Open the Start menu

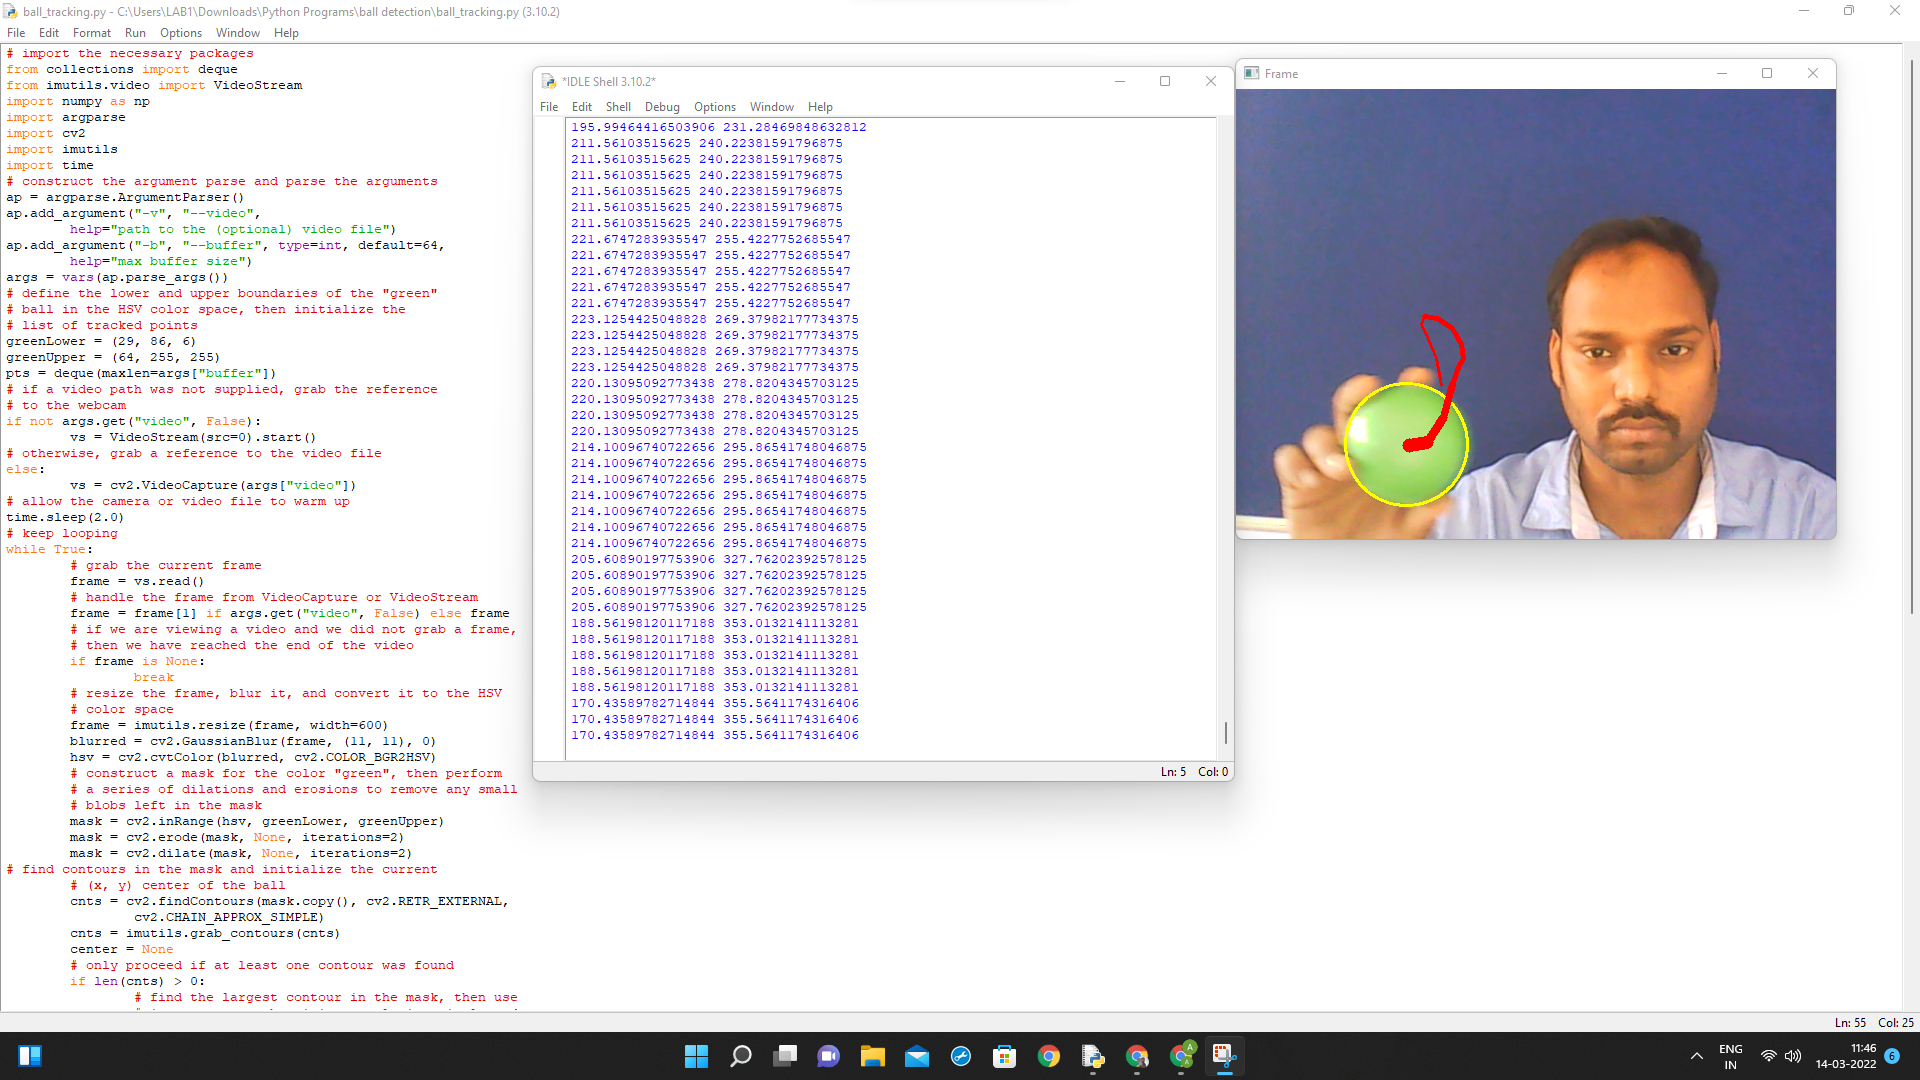pyautogui.click(x=697, y=1056)
